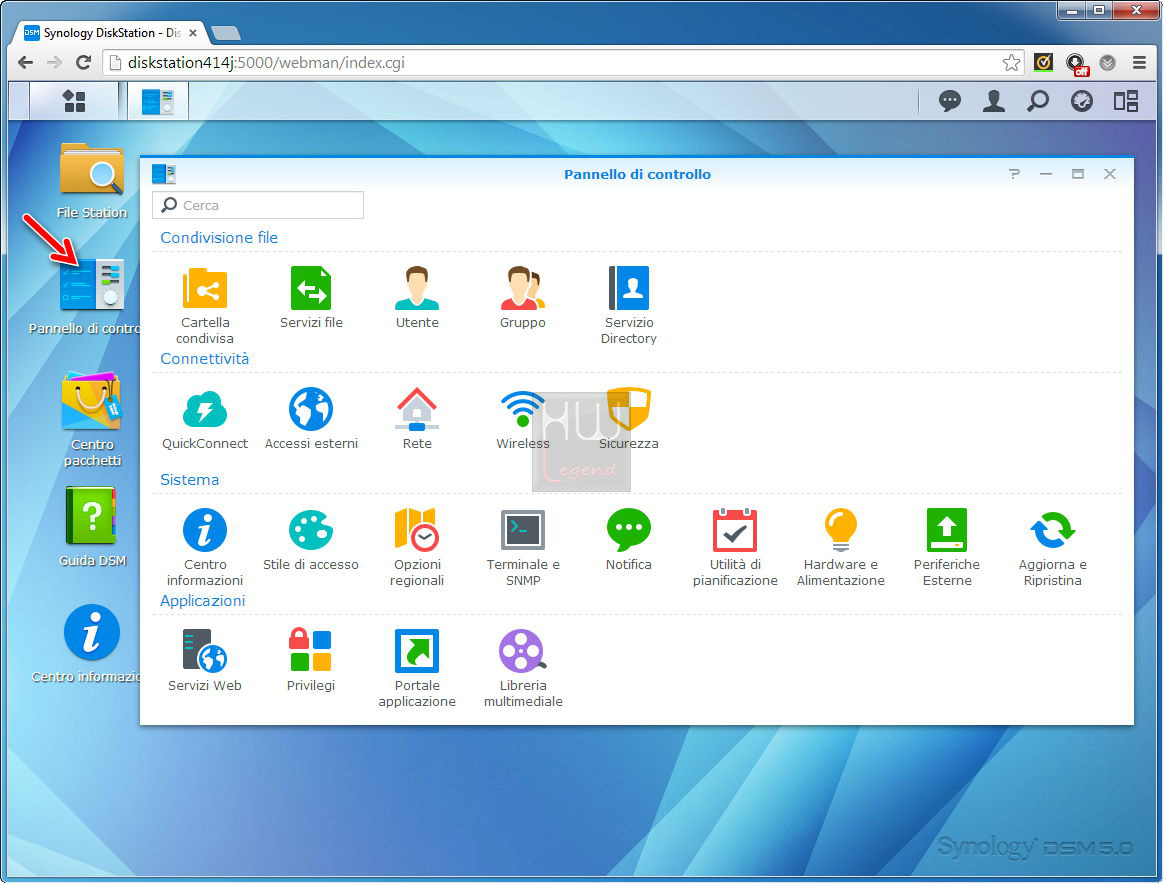This screenshot has height=884, width=1164.
Task: Minimize the Pannello di controllo window
Action: (1046, 174)
